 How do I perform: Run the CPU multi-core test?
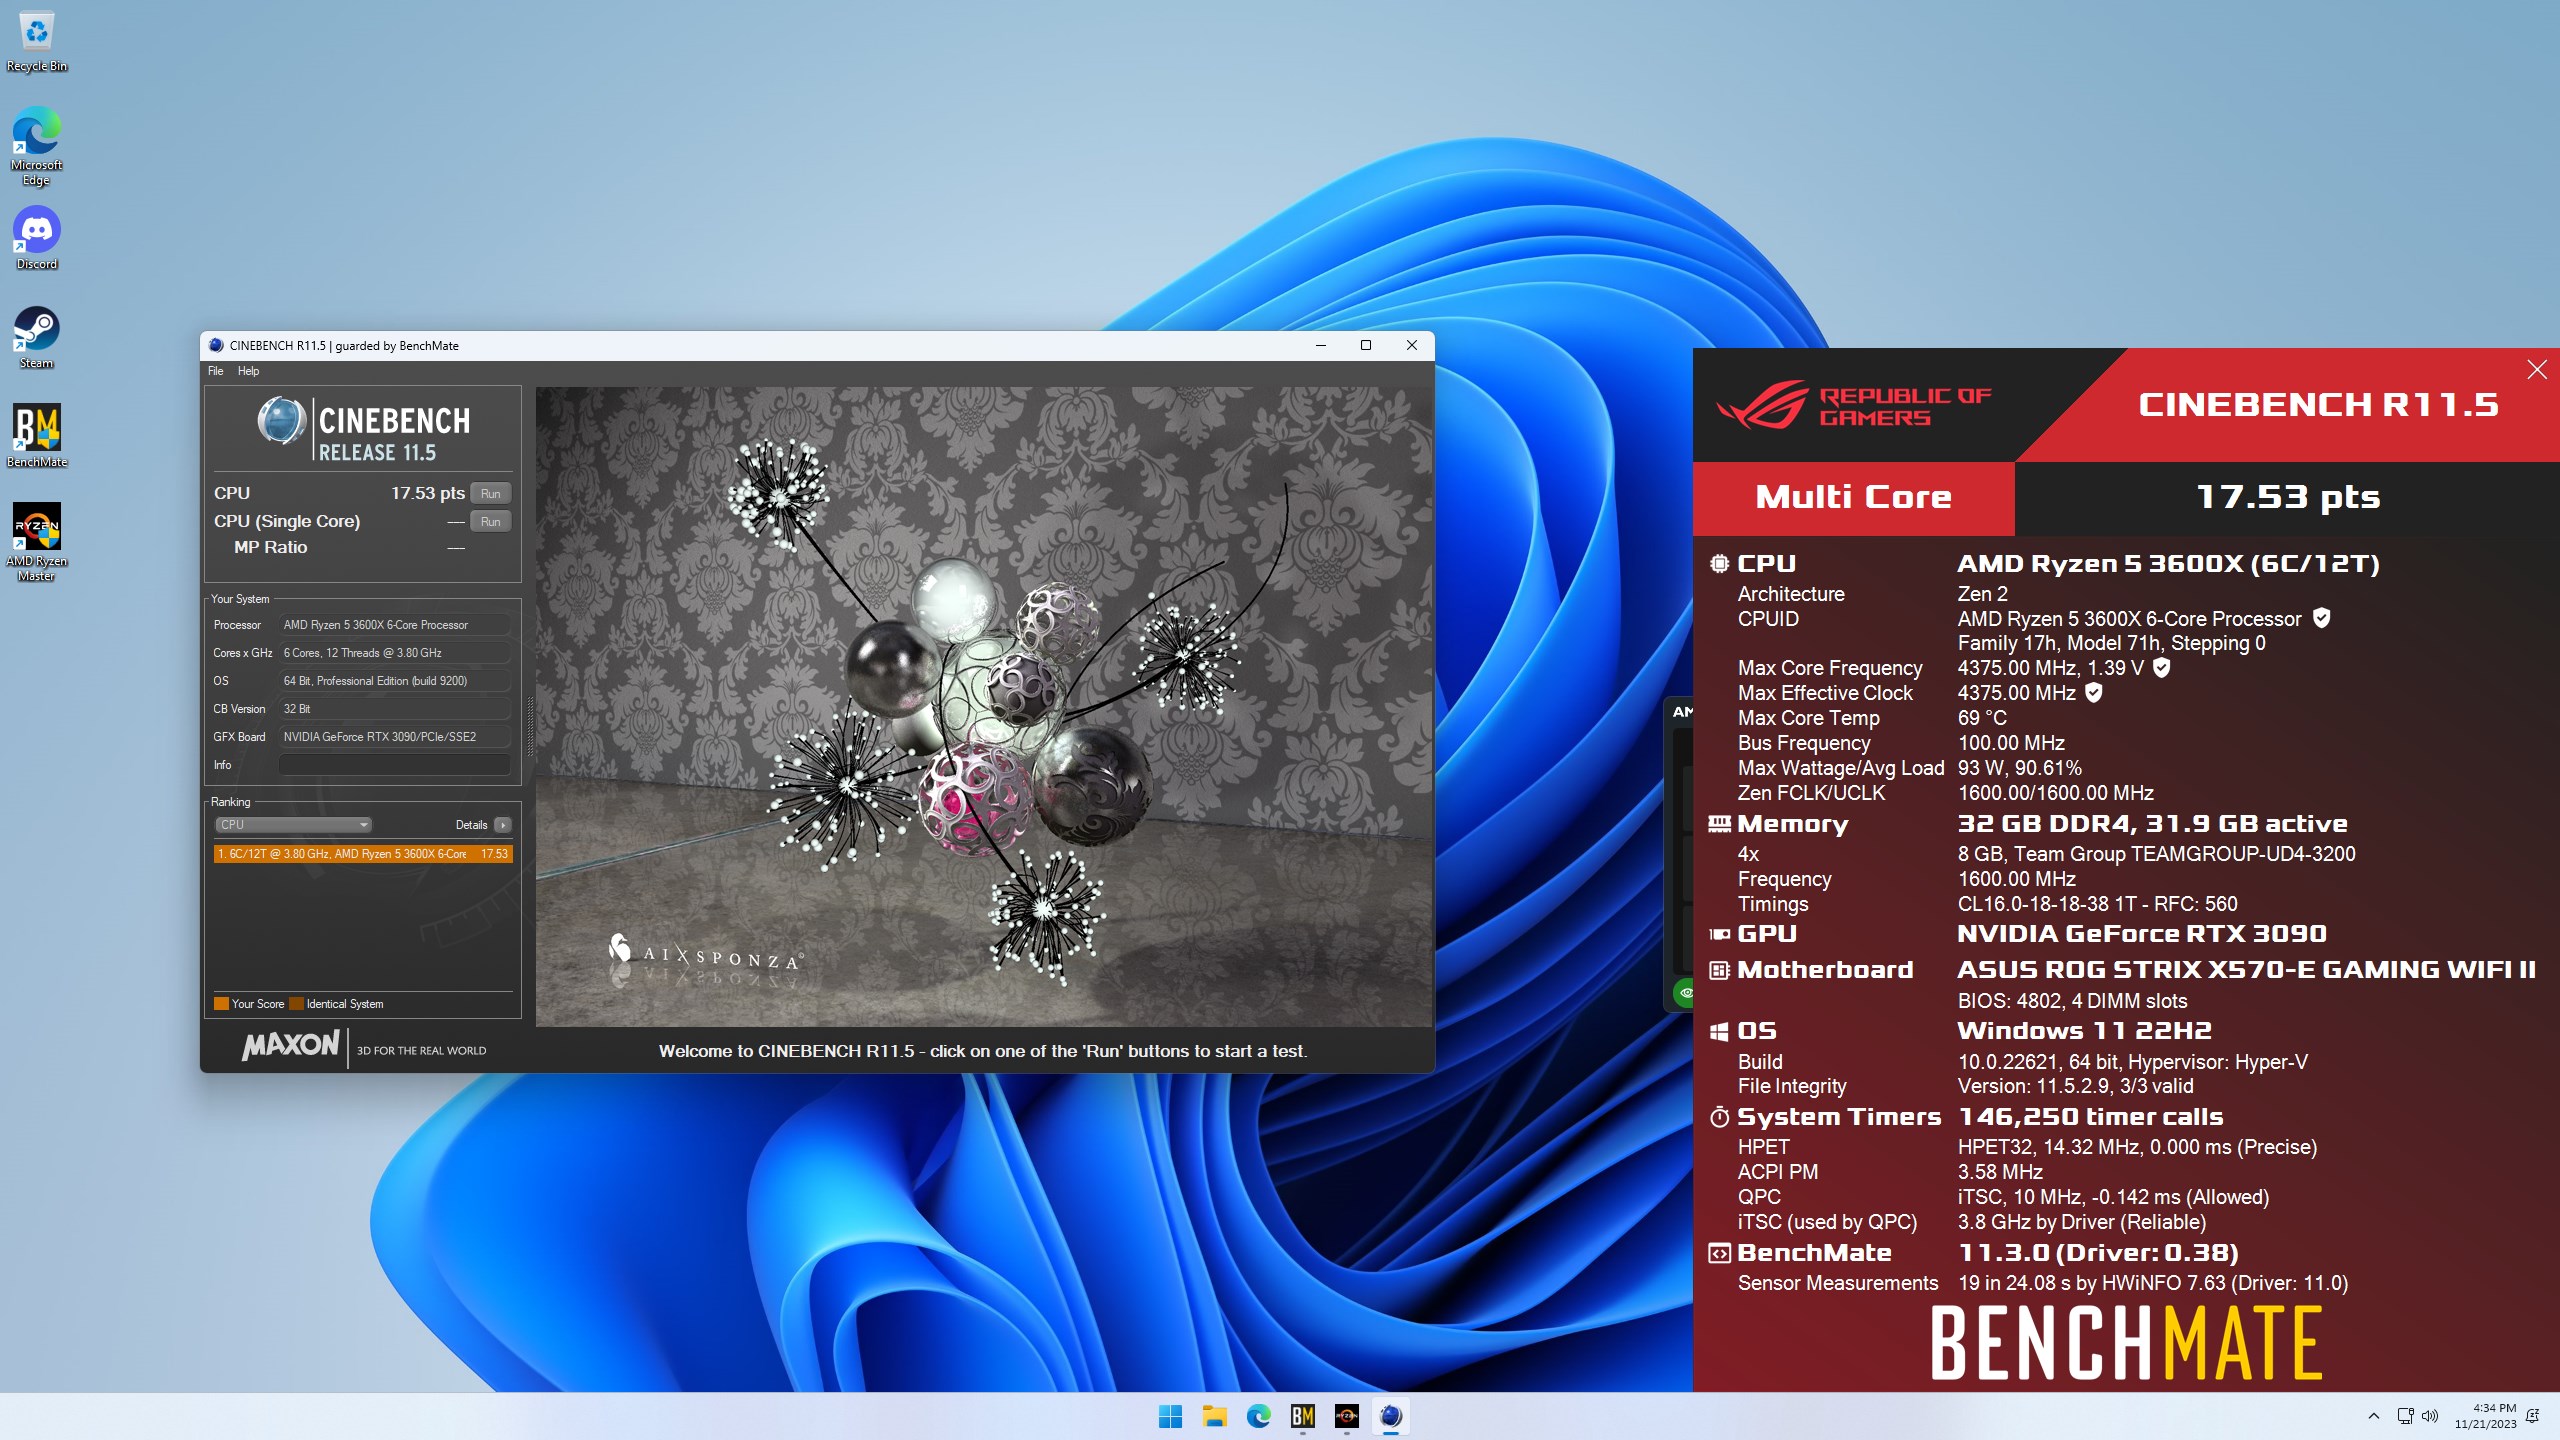pyautogui.click(x=490, y=493)
